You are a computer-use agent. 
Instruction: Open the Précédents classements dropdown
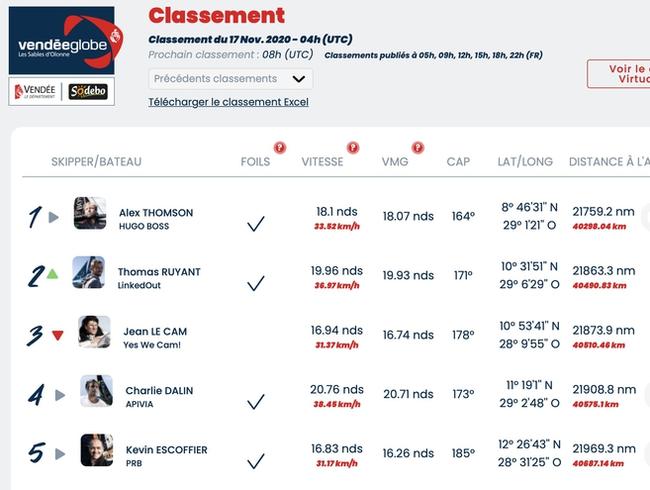pyautogui.click(x=230, y=79)
